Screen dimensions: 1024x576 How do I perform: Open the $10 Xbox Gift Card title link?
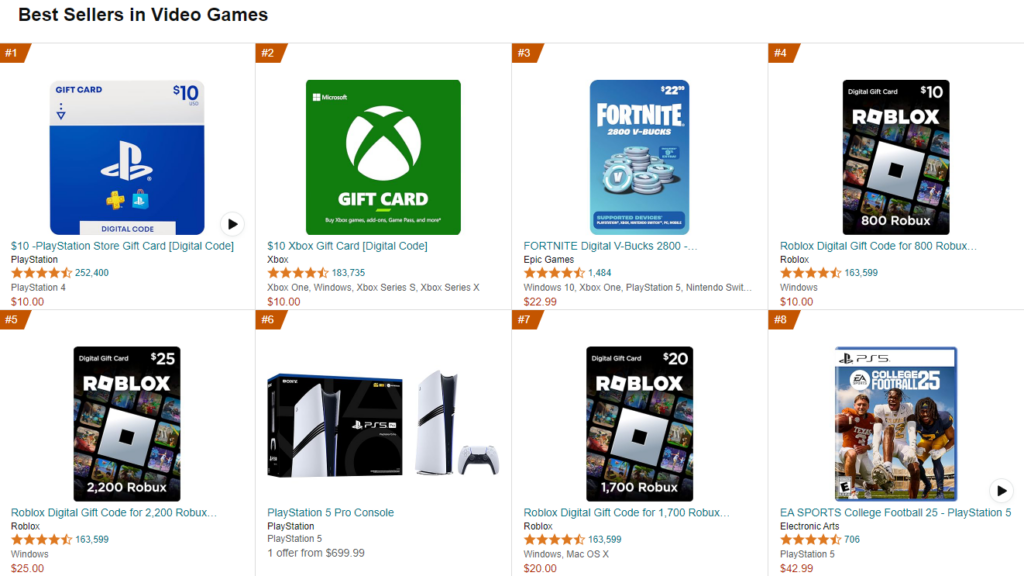point(347,246)
